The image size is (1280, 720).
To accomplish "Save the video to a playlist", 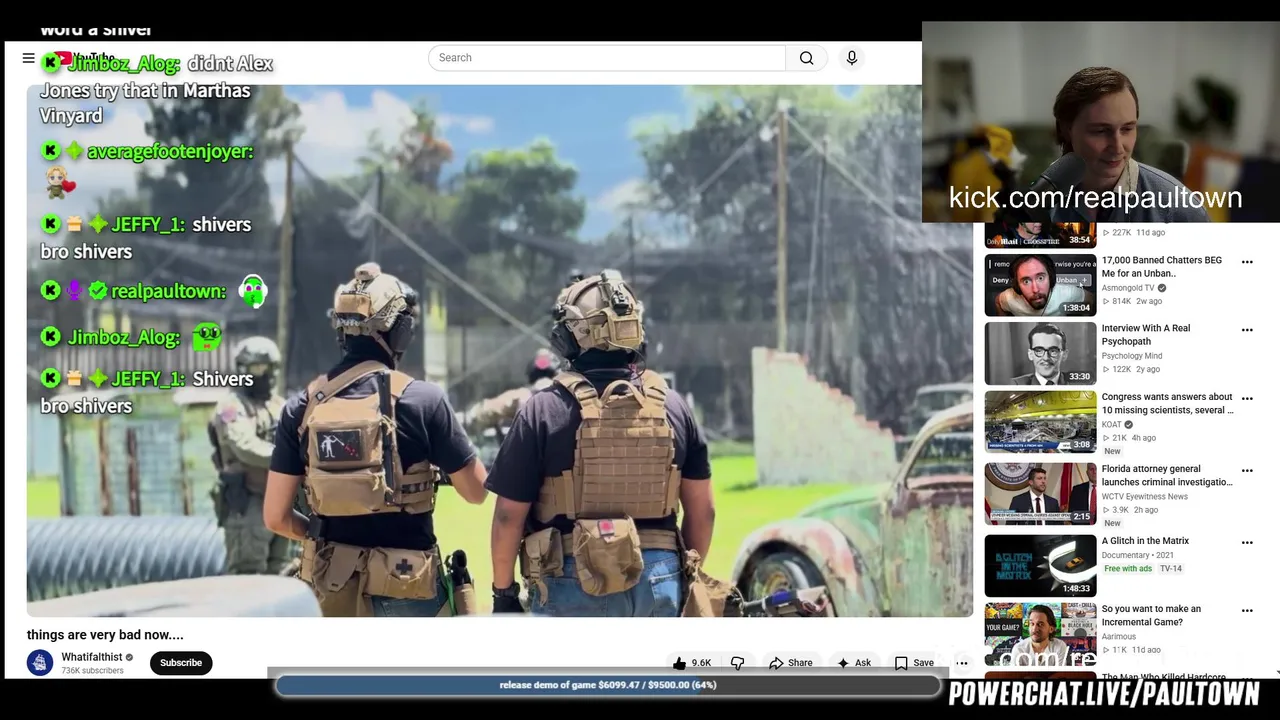I will click(x=914, y=663).
